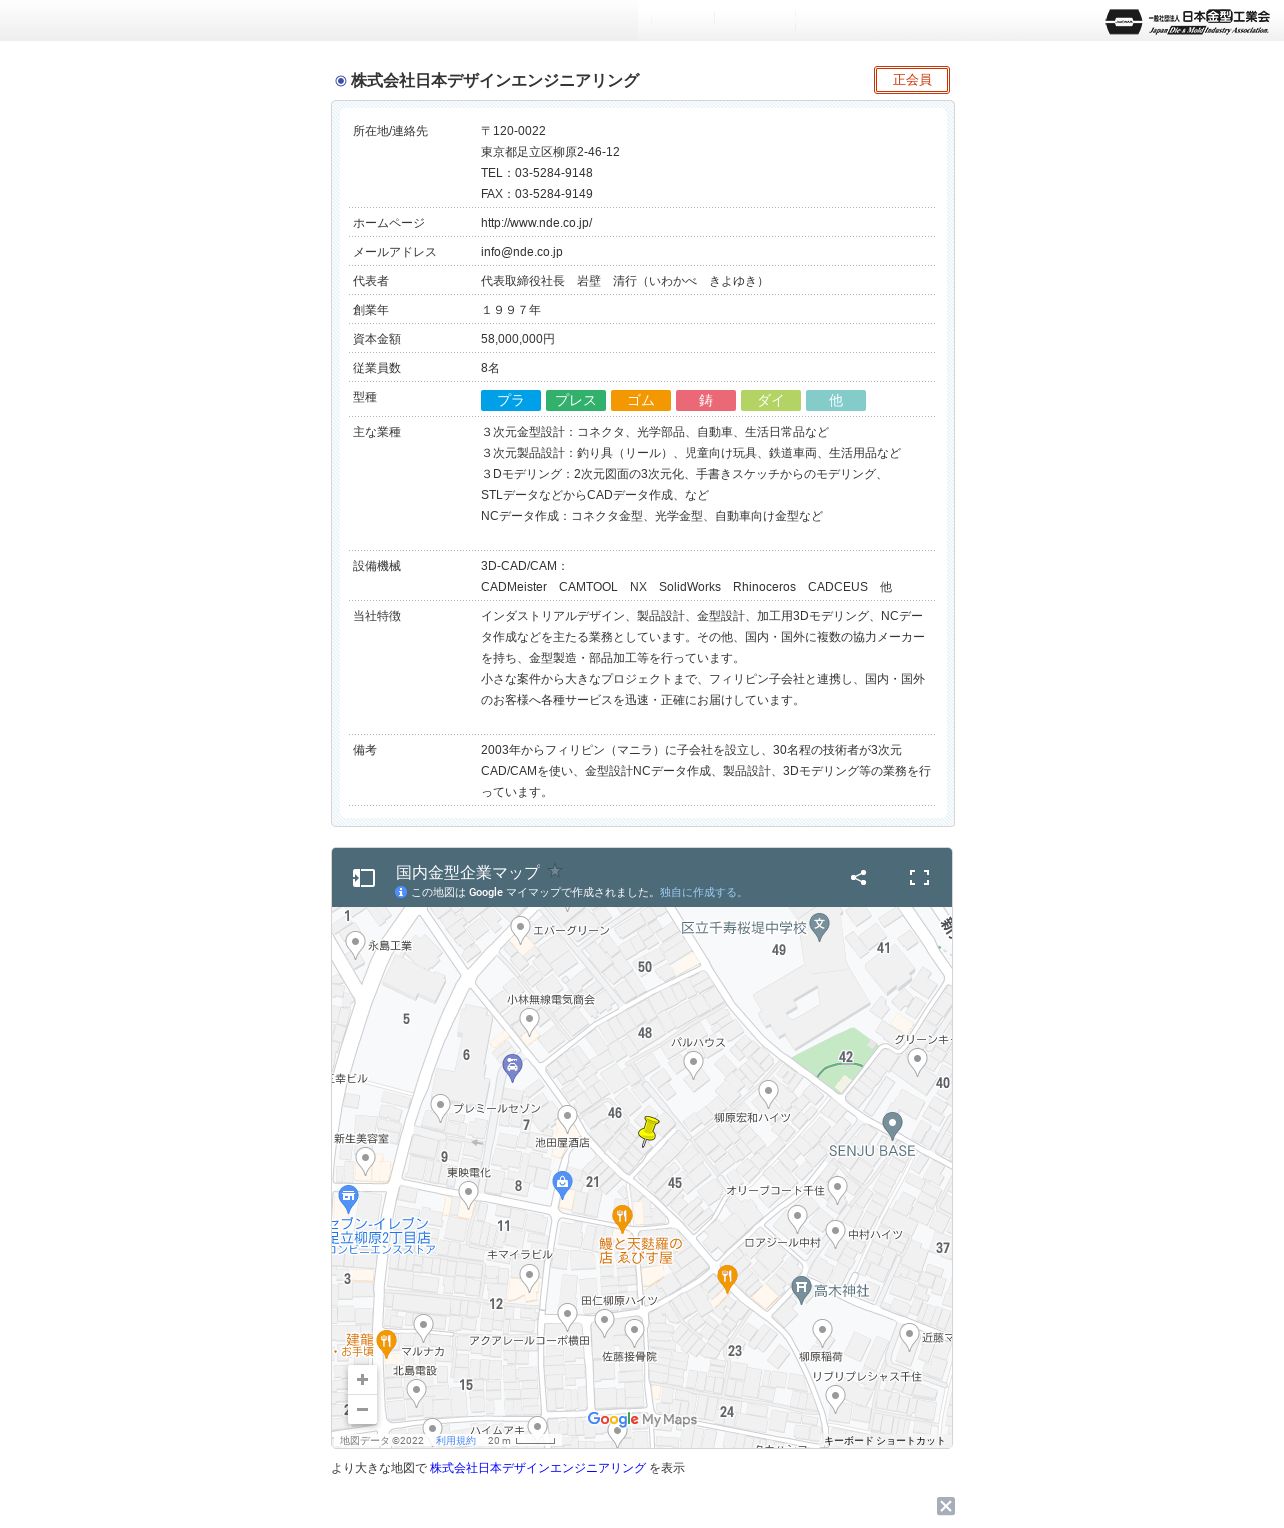Screen dimensions: 1284x1528
Task: Click the homepage URL http://www.nde.co.jp/
Action: pos(536,223)
